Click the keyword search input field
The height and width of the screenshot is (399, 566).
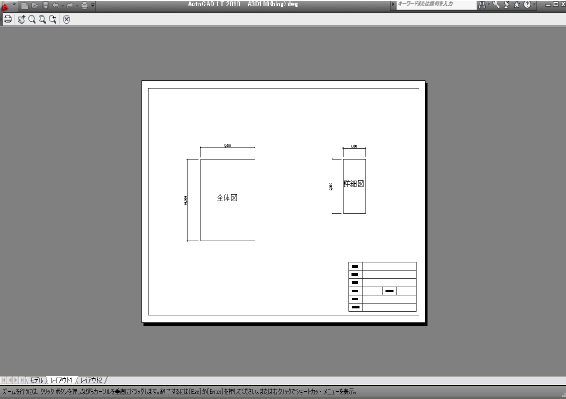click(437, 5)
